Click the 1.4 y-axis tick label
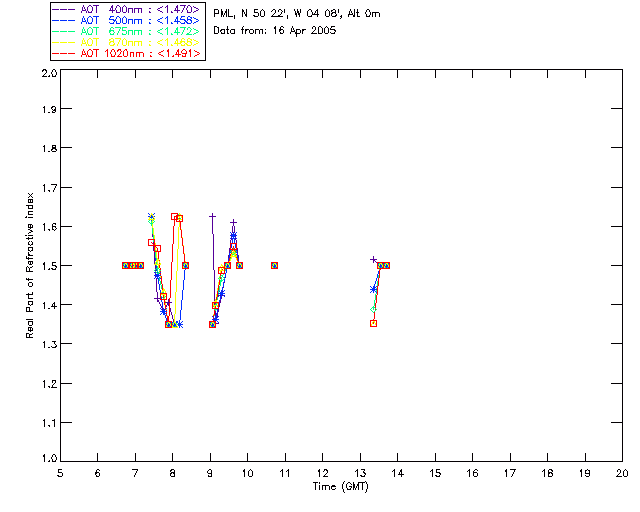640x512 pixels. [49, 305]
